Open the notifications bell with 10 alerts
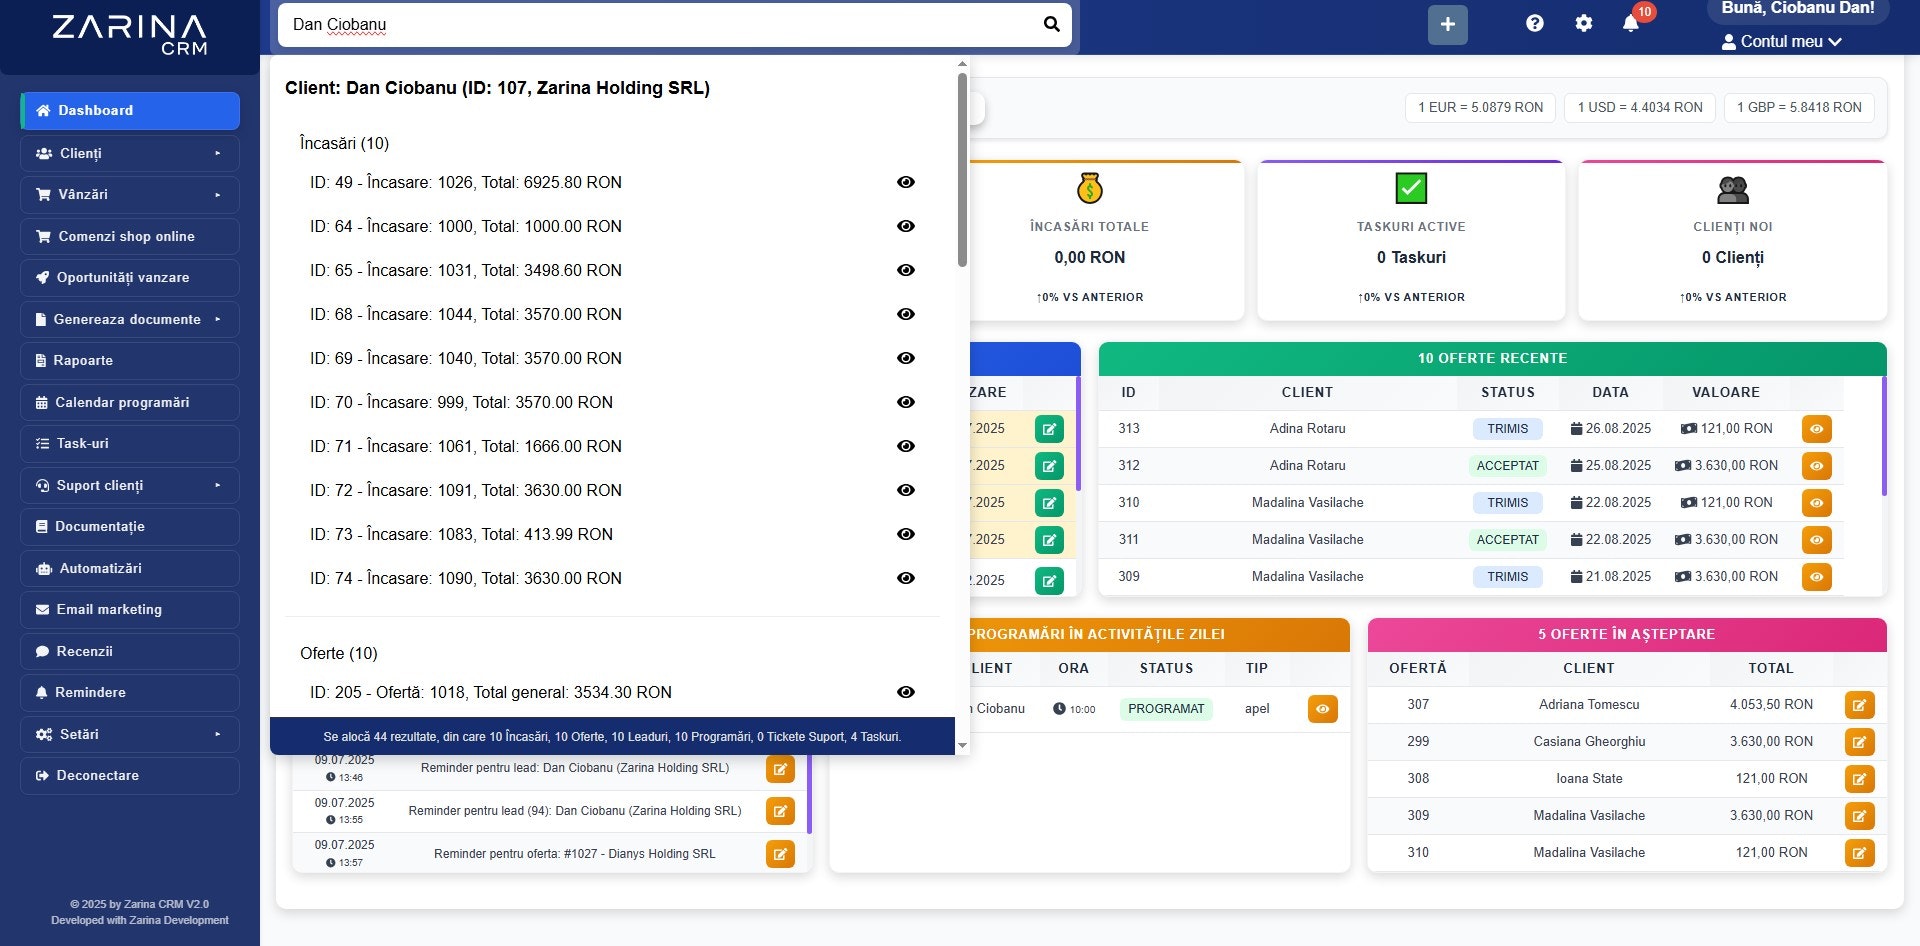 1630,22
